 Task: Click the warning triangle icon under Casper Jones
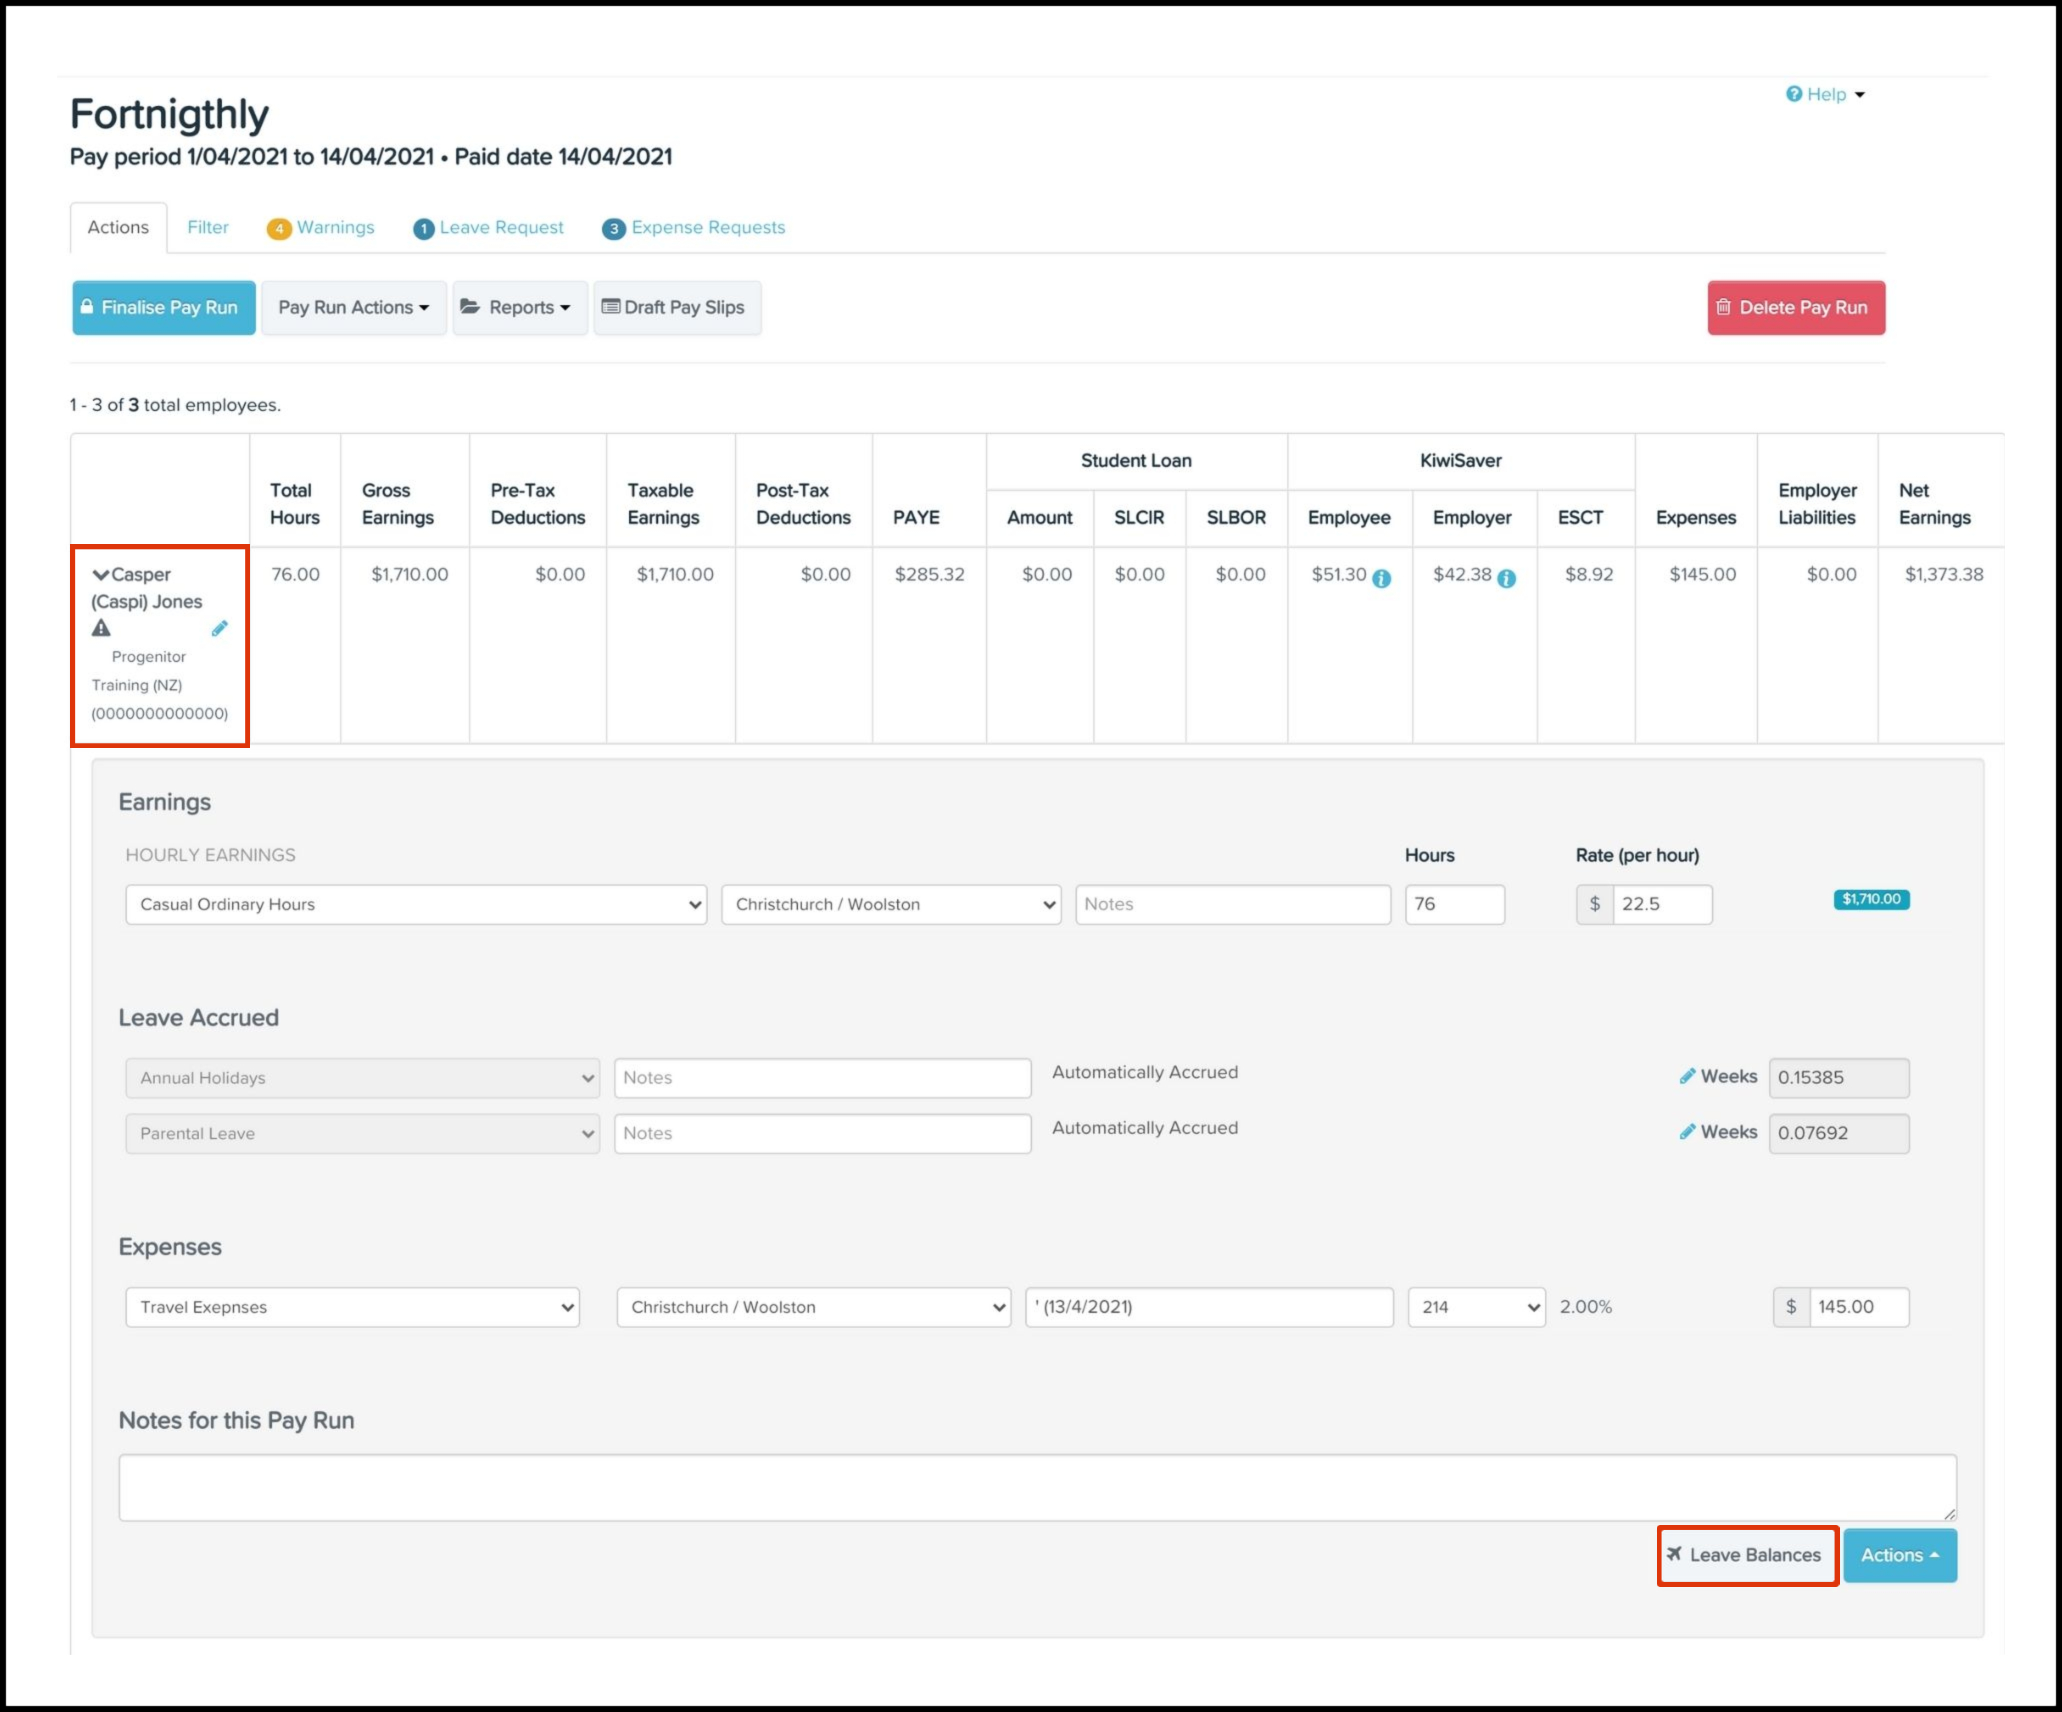pyautogui.click(x=101, y=629)
